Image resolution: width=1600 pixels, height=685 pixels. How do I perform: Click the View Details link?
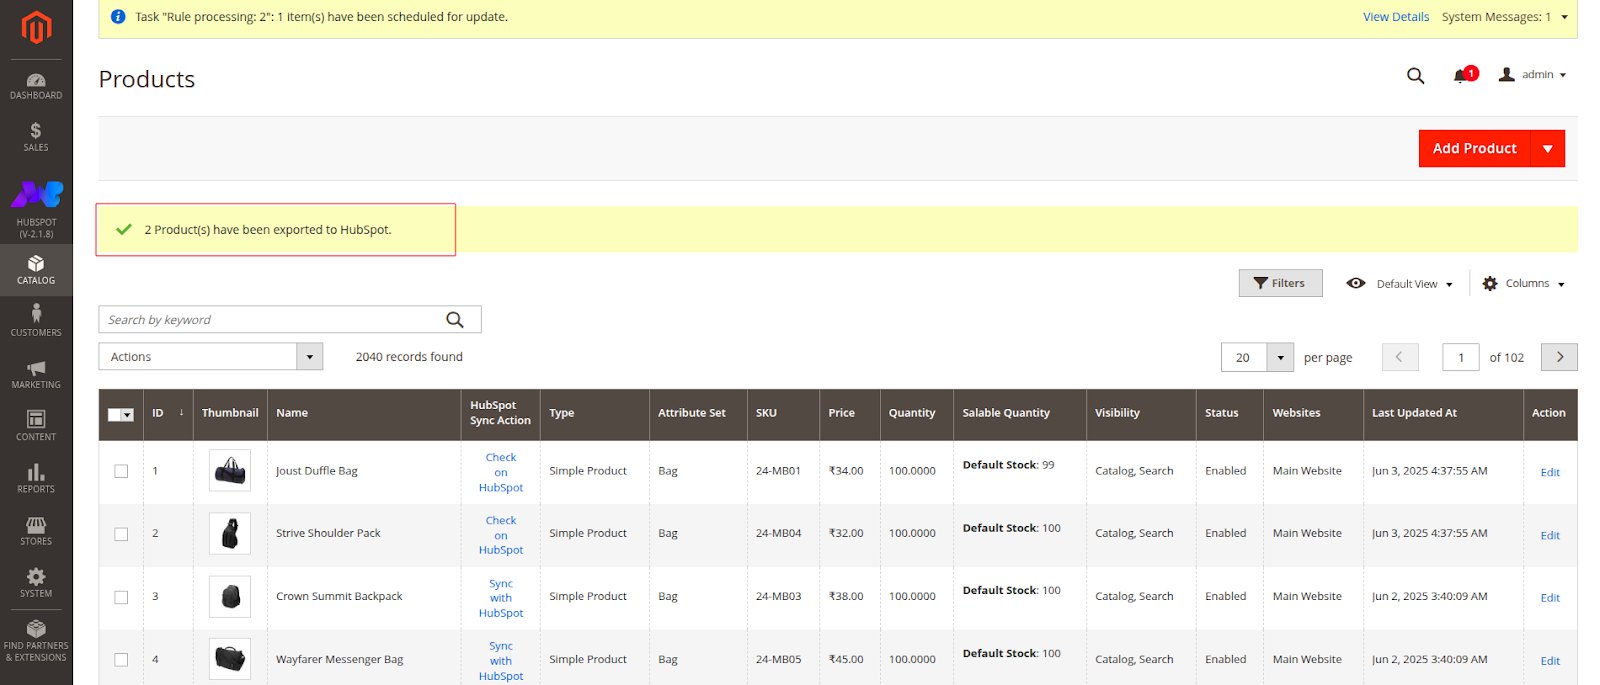[x=1395, y=17]
